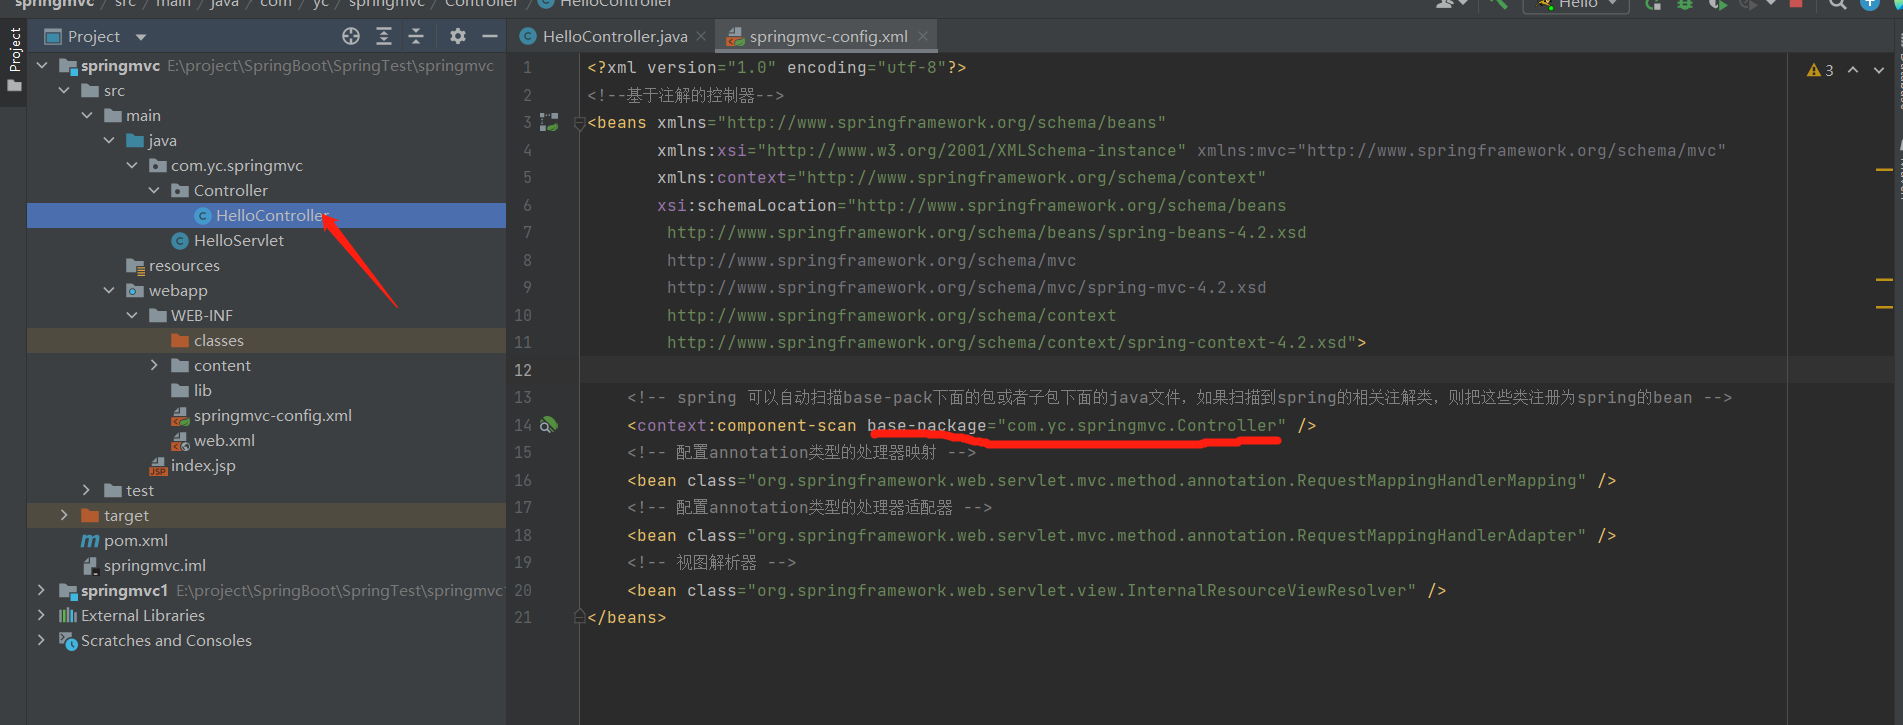The image size is (1903, 725).
Task: Click the blue plus update icon
Action: 1869,4
